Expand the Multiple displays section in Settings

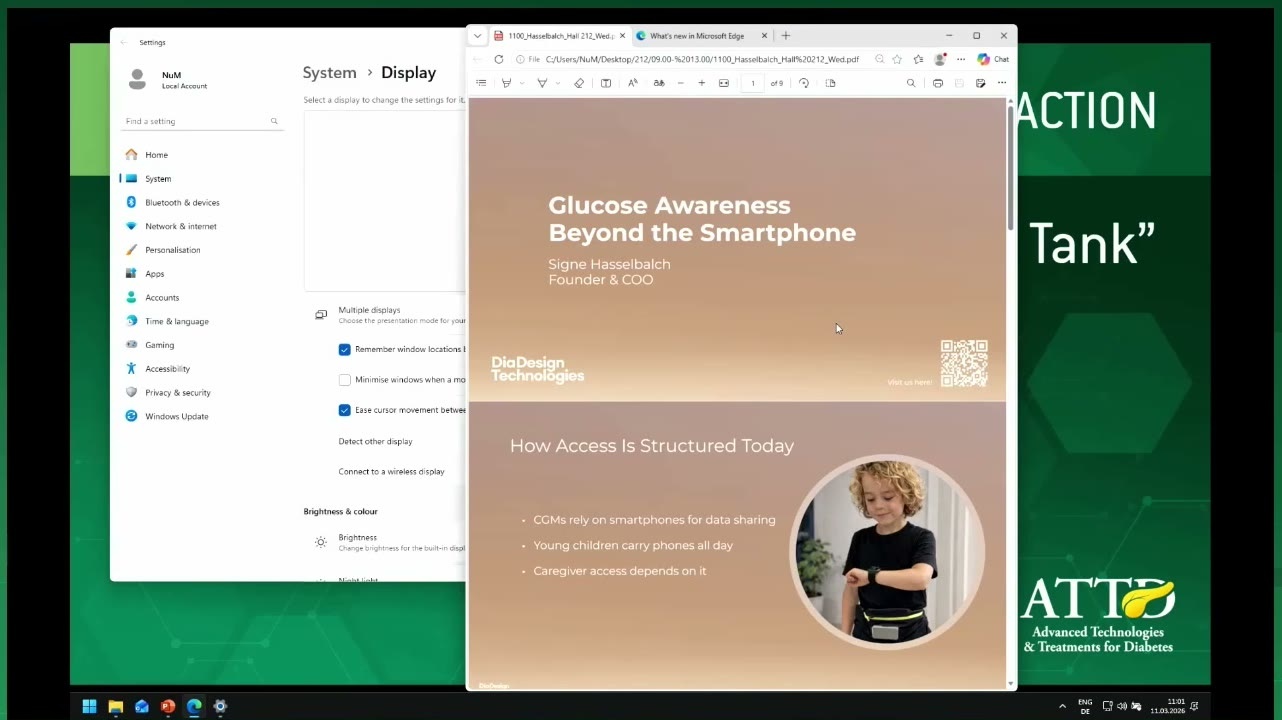(385, 315)
